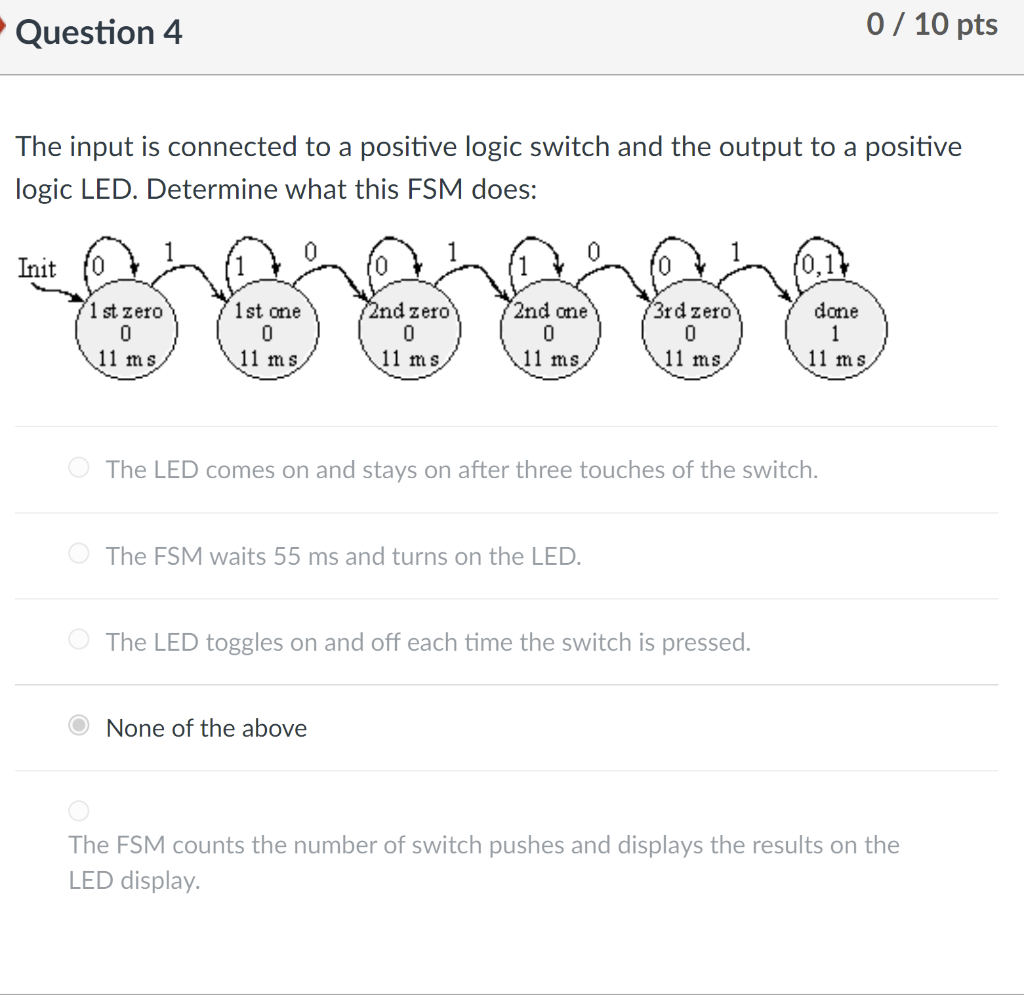Select "The LED comes on and stays on" option
This screenshot has height=1001, width=1024.
[x=78, y=467]
